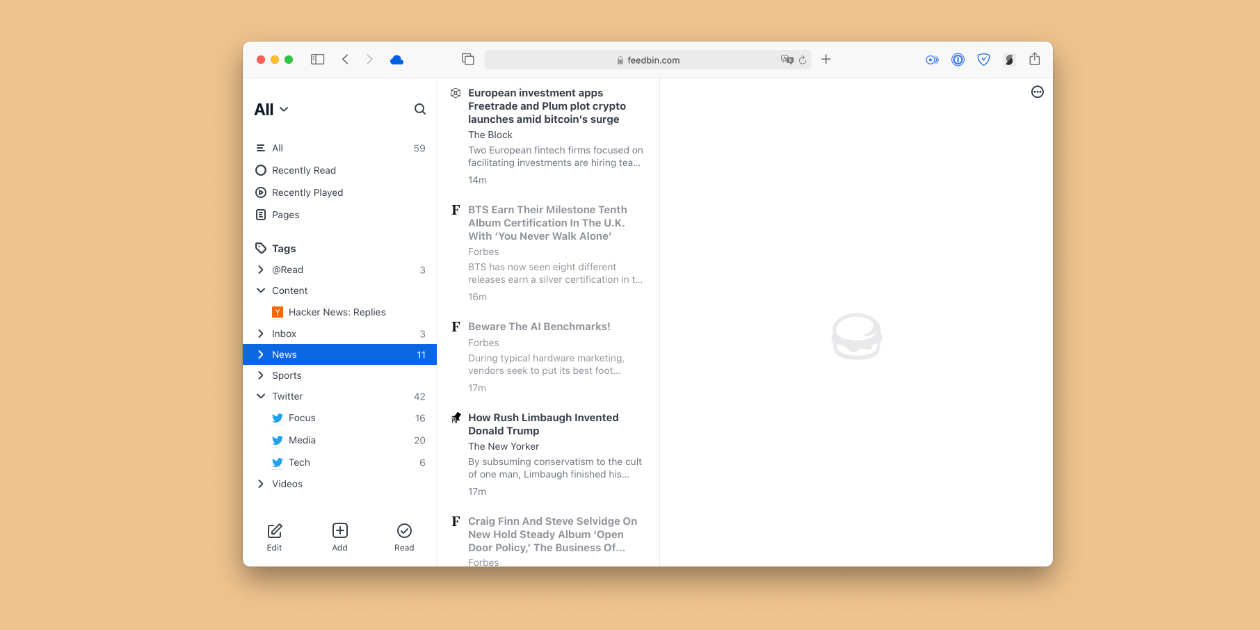The image size is (1260, 630).
Task: Expand the Videos tag
Action: coord(261,484)
